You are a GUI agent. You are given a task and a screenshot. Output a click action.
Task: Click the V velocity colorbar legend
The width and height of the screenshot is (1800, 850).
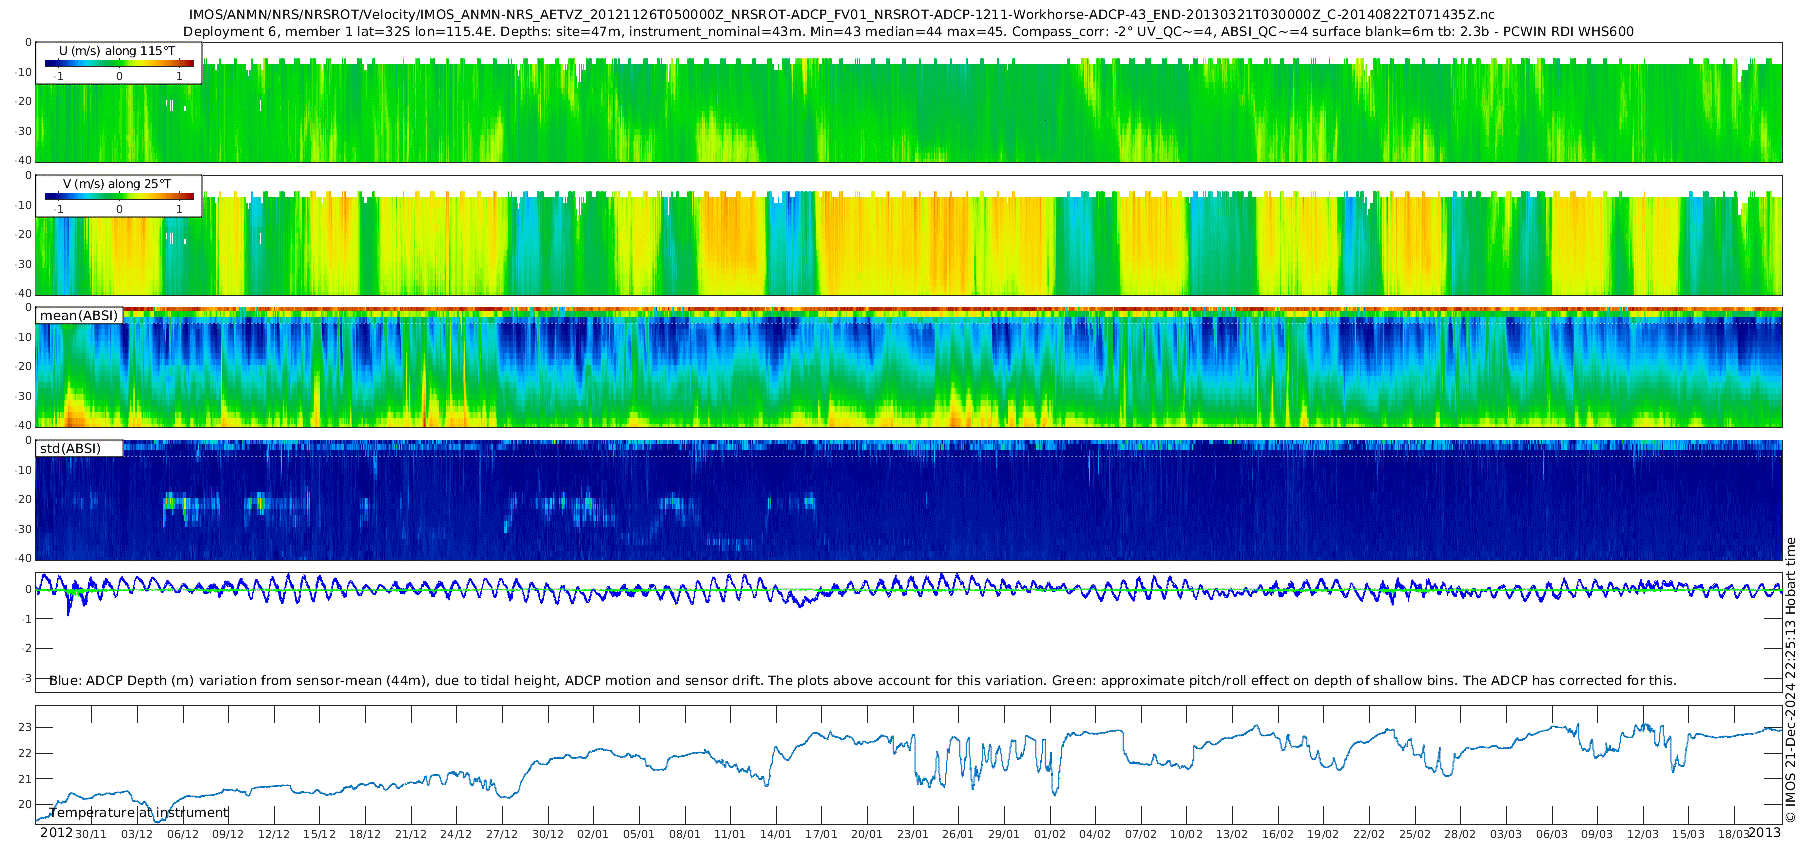[x=119, y=196]
